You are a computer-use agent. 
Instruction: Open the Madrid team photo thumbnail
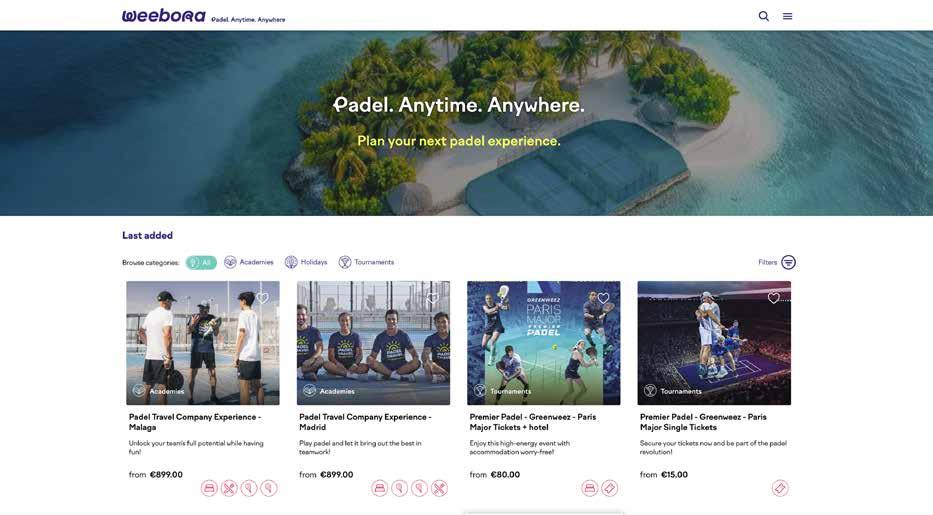tap(373, 343)
